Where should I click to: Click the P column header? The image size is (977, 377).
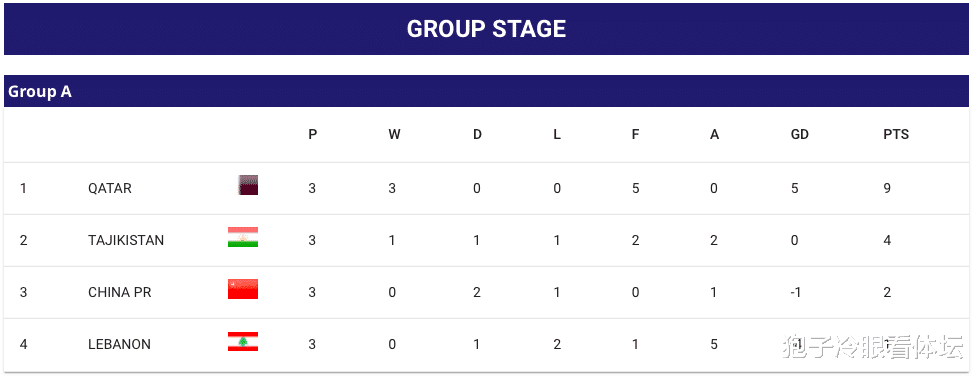tap(313, 134)
